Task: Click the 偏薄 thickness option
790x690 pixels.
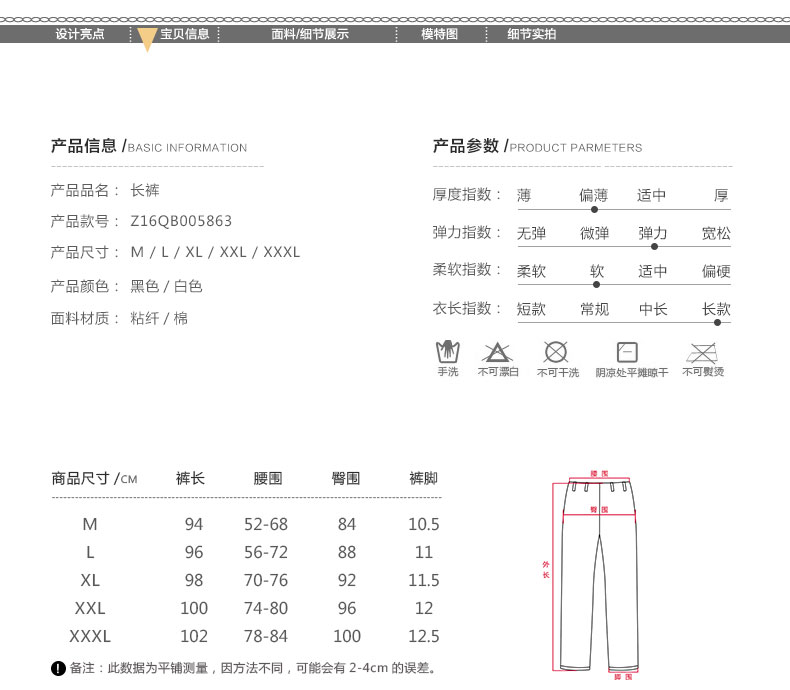Action: [x=594, y=195]
